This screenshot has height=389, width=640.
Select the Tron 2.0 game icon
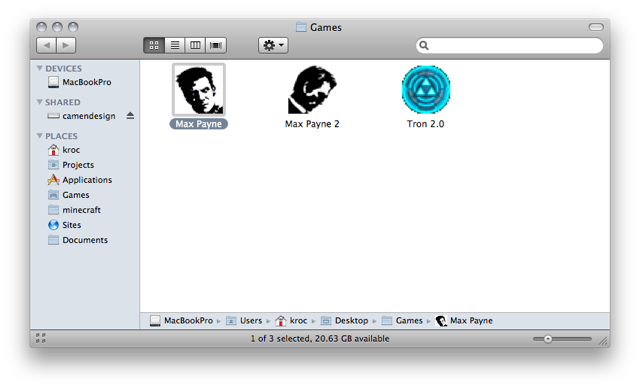tap(426, 90)
